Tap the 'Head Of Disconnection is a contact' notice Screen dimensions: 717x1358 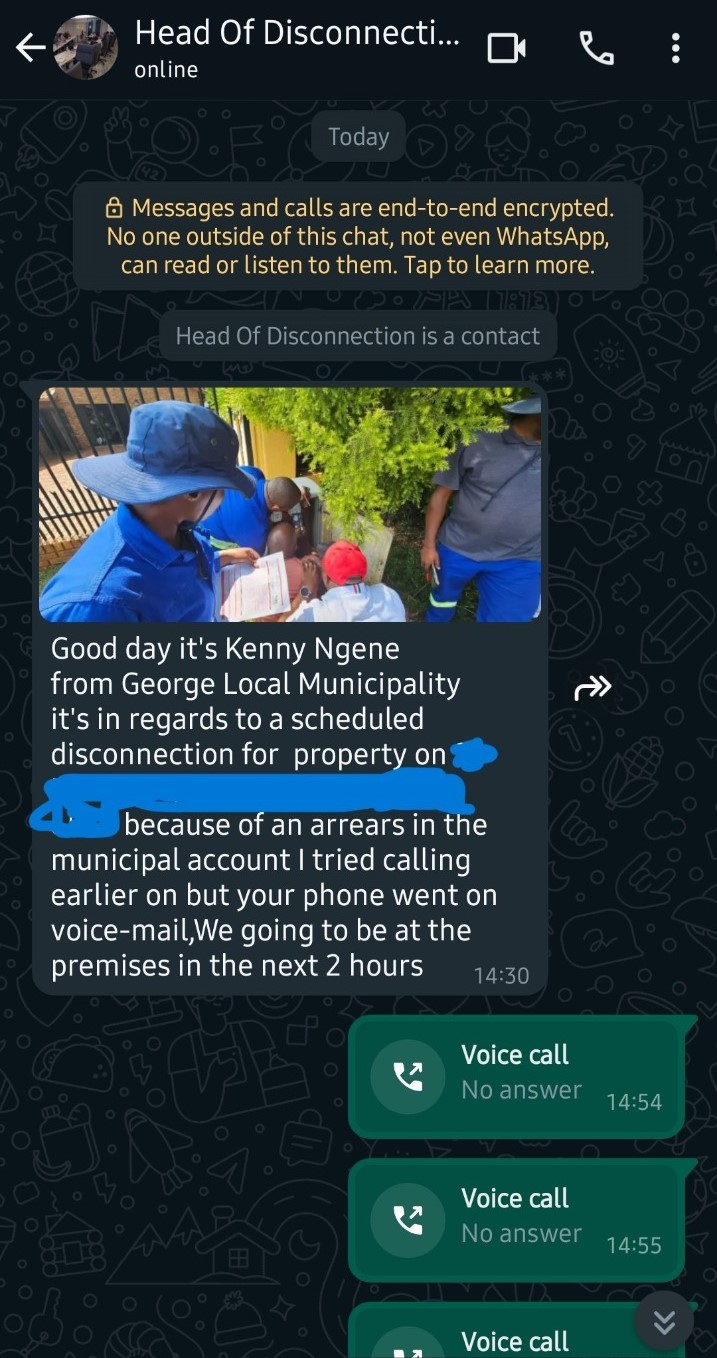pos(358,336)
